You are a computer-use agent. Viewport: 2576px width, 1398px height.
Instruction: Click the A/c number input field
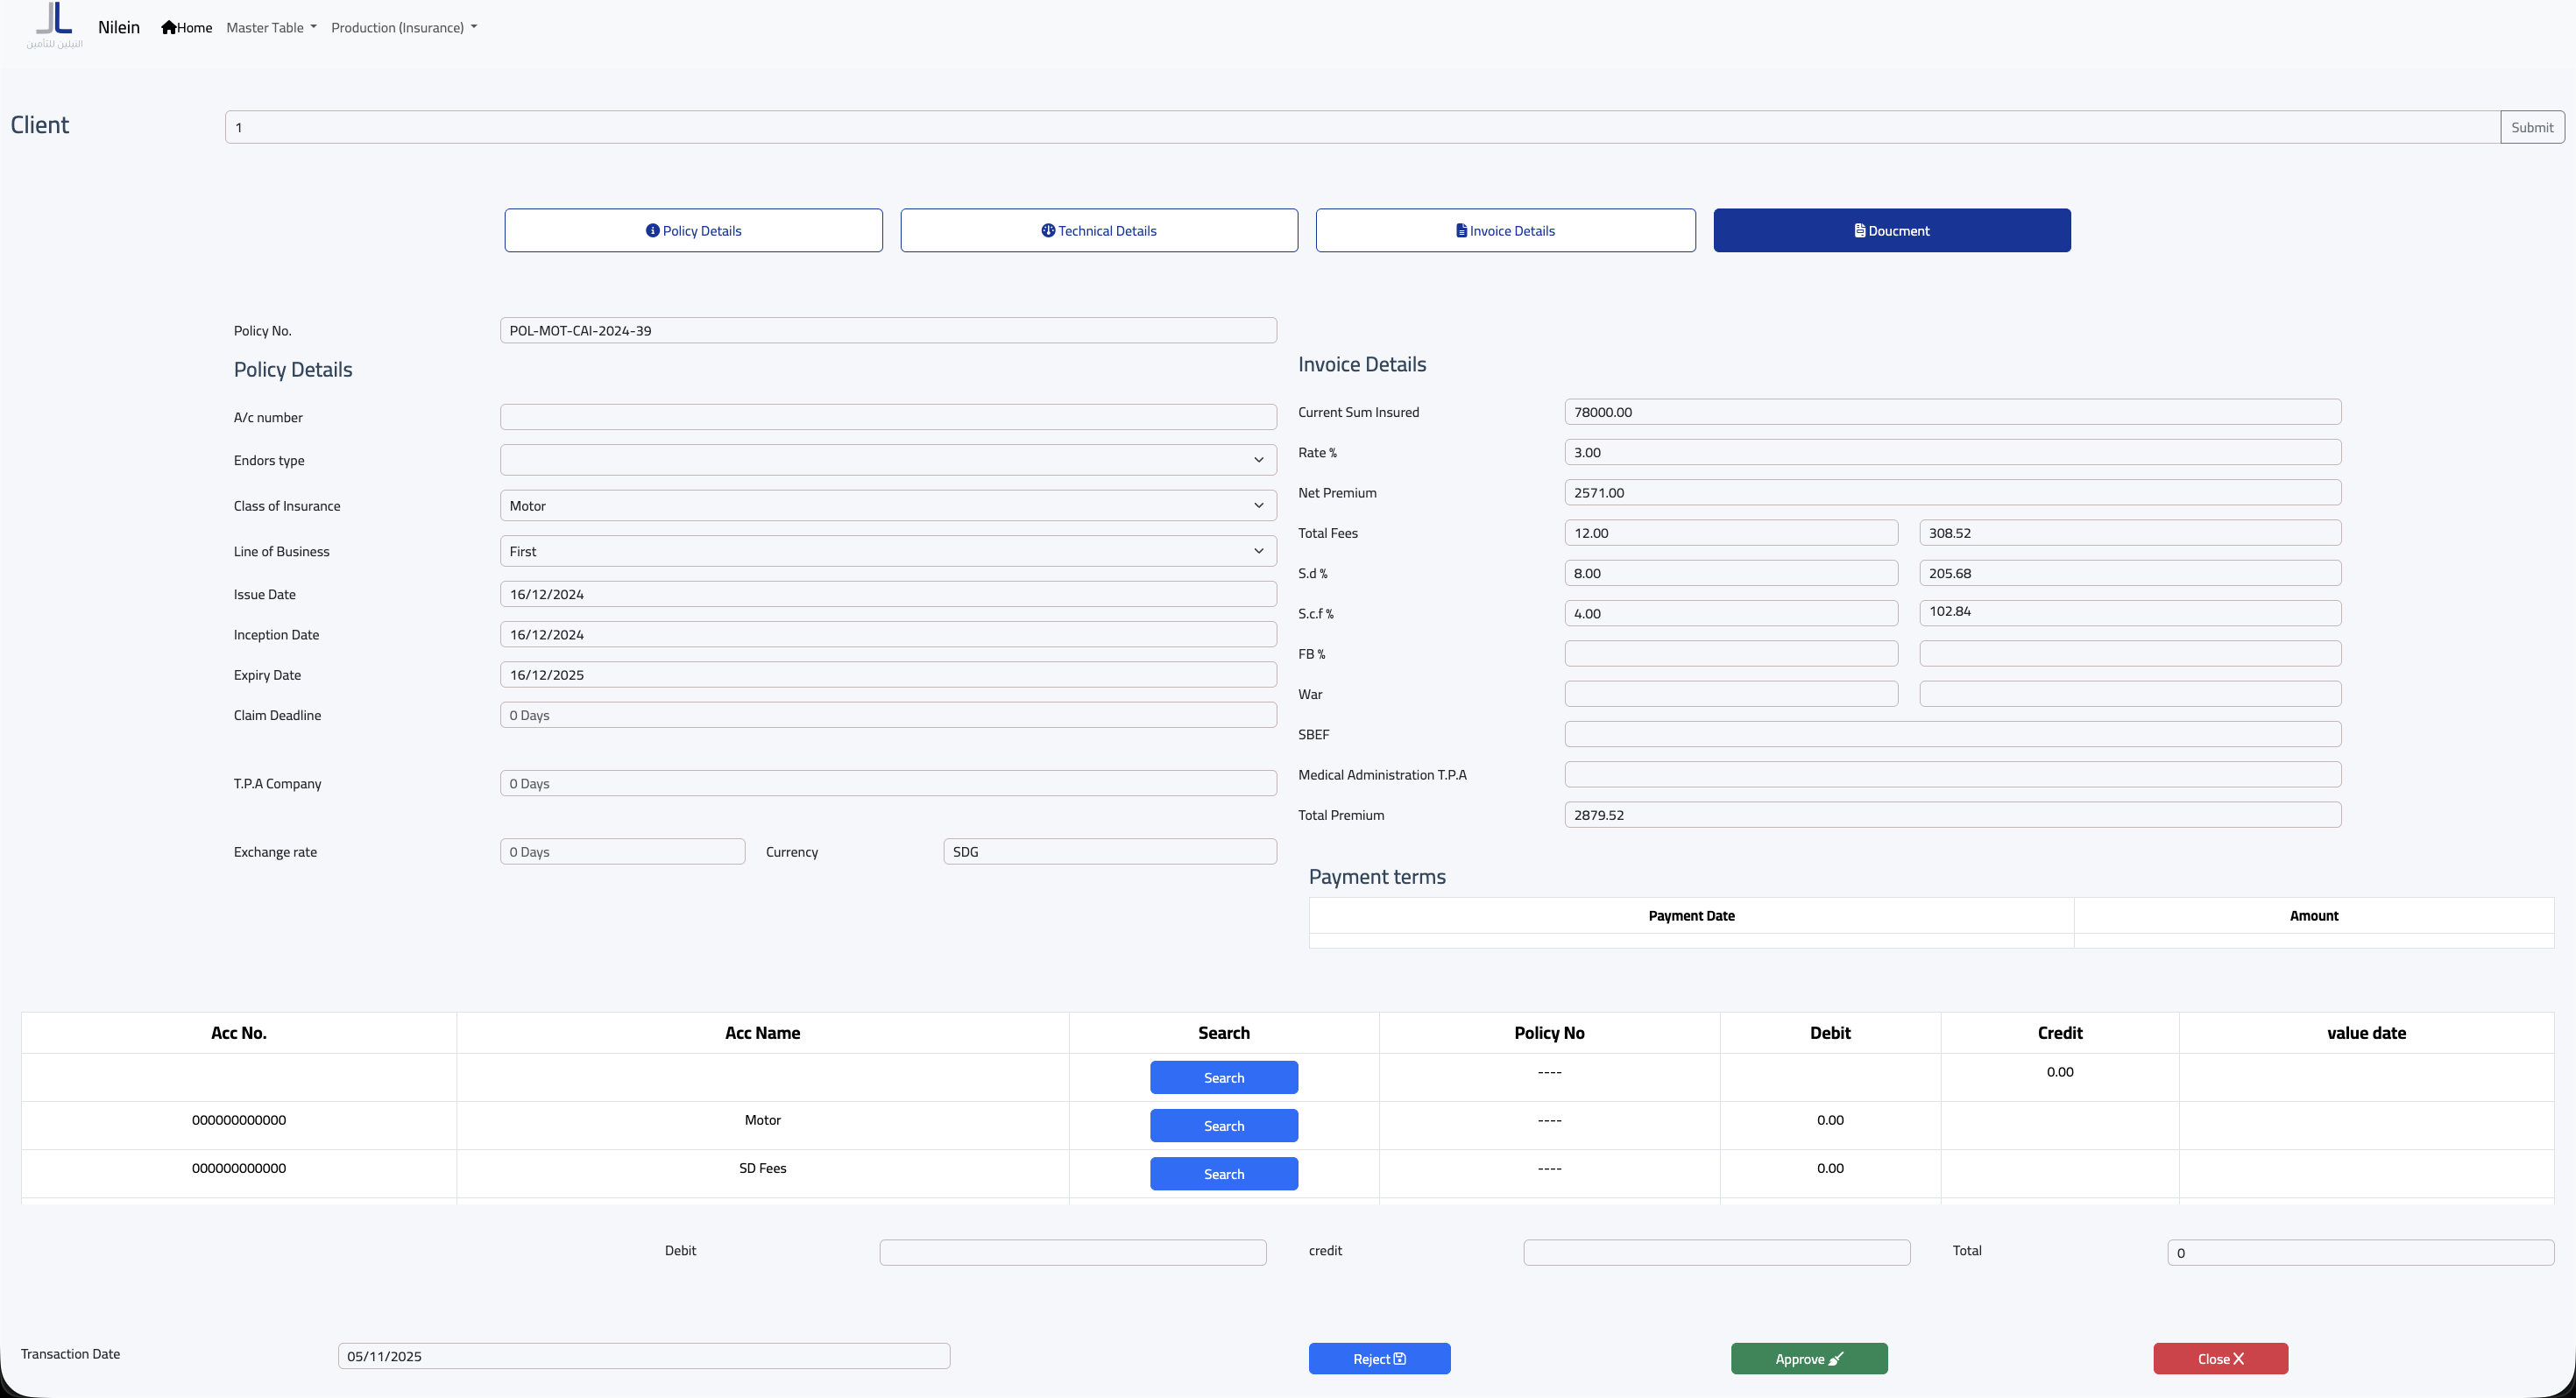click(887, 417)
